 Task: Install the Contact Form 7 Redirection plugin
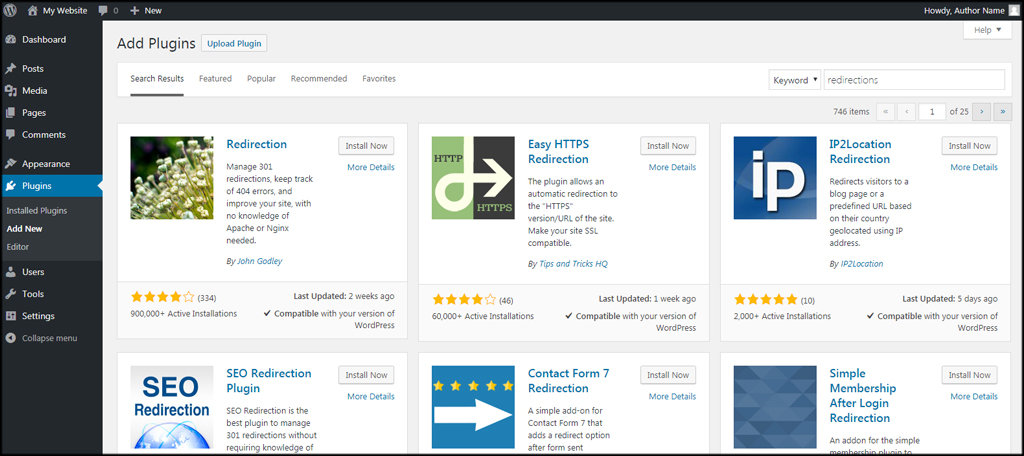click(668, 375)
